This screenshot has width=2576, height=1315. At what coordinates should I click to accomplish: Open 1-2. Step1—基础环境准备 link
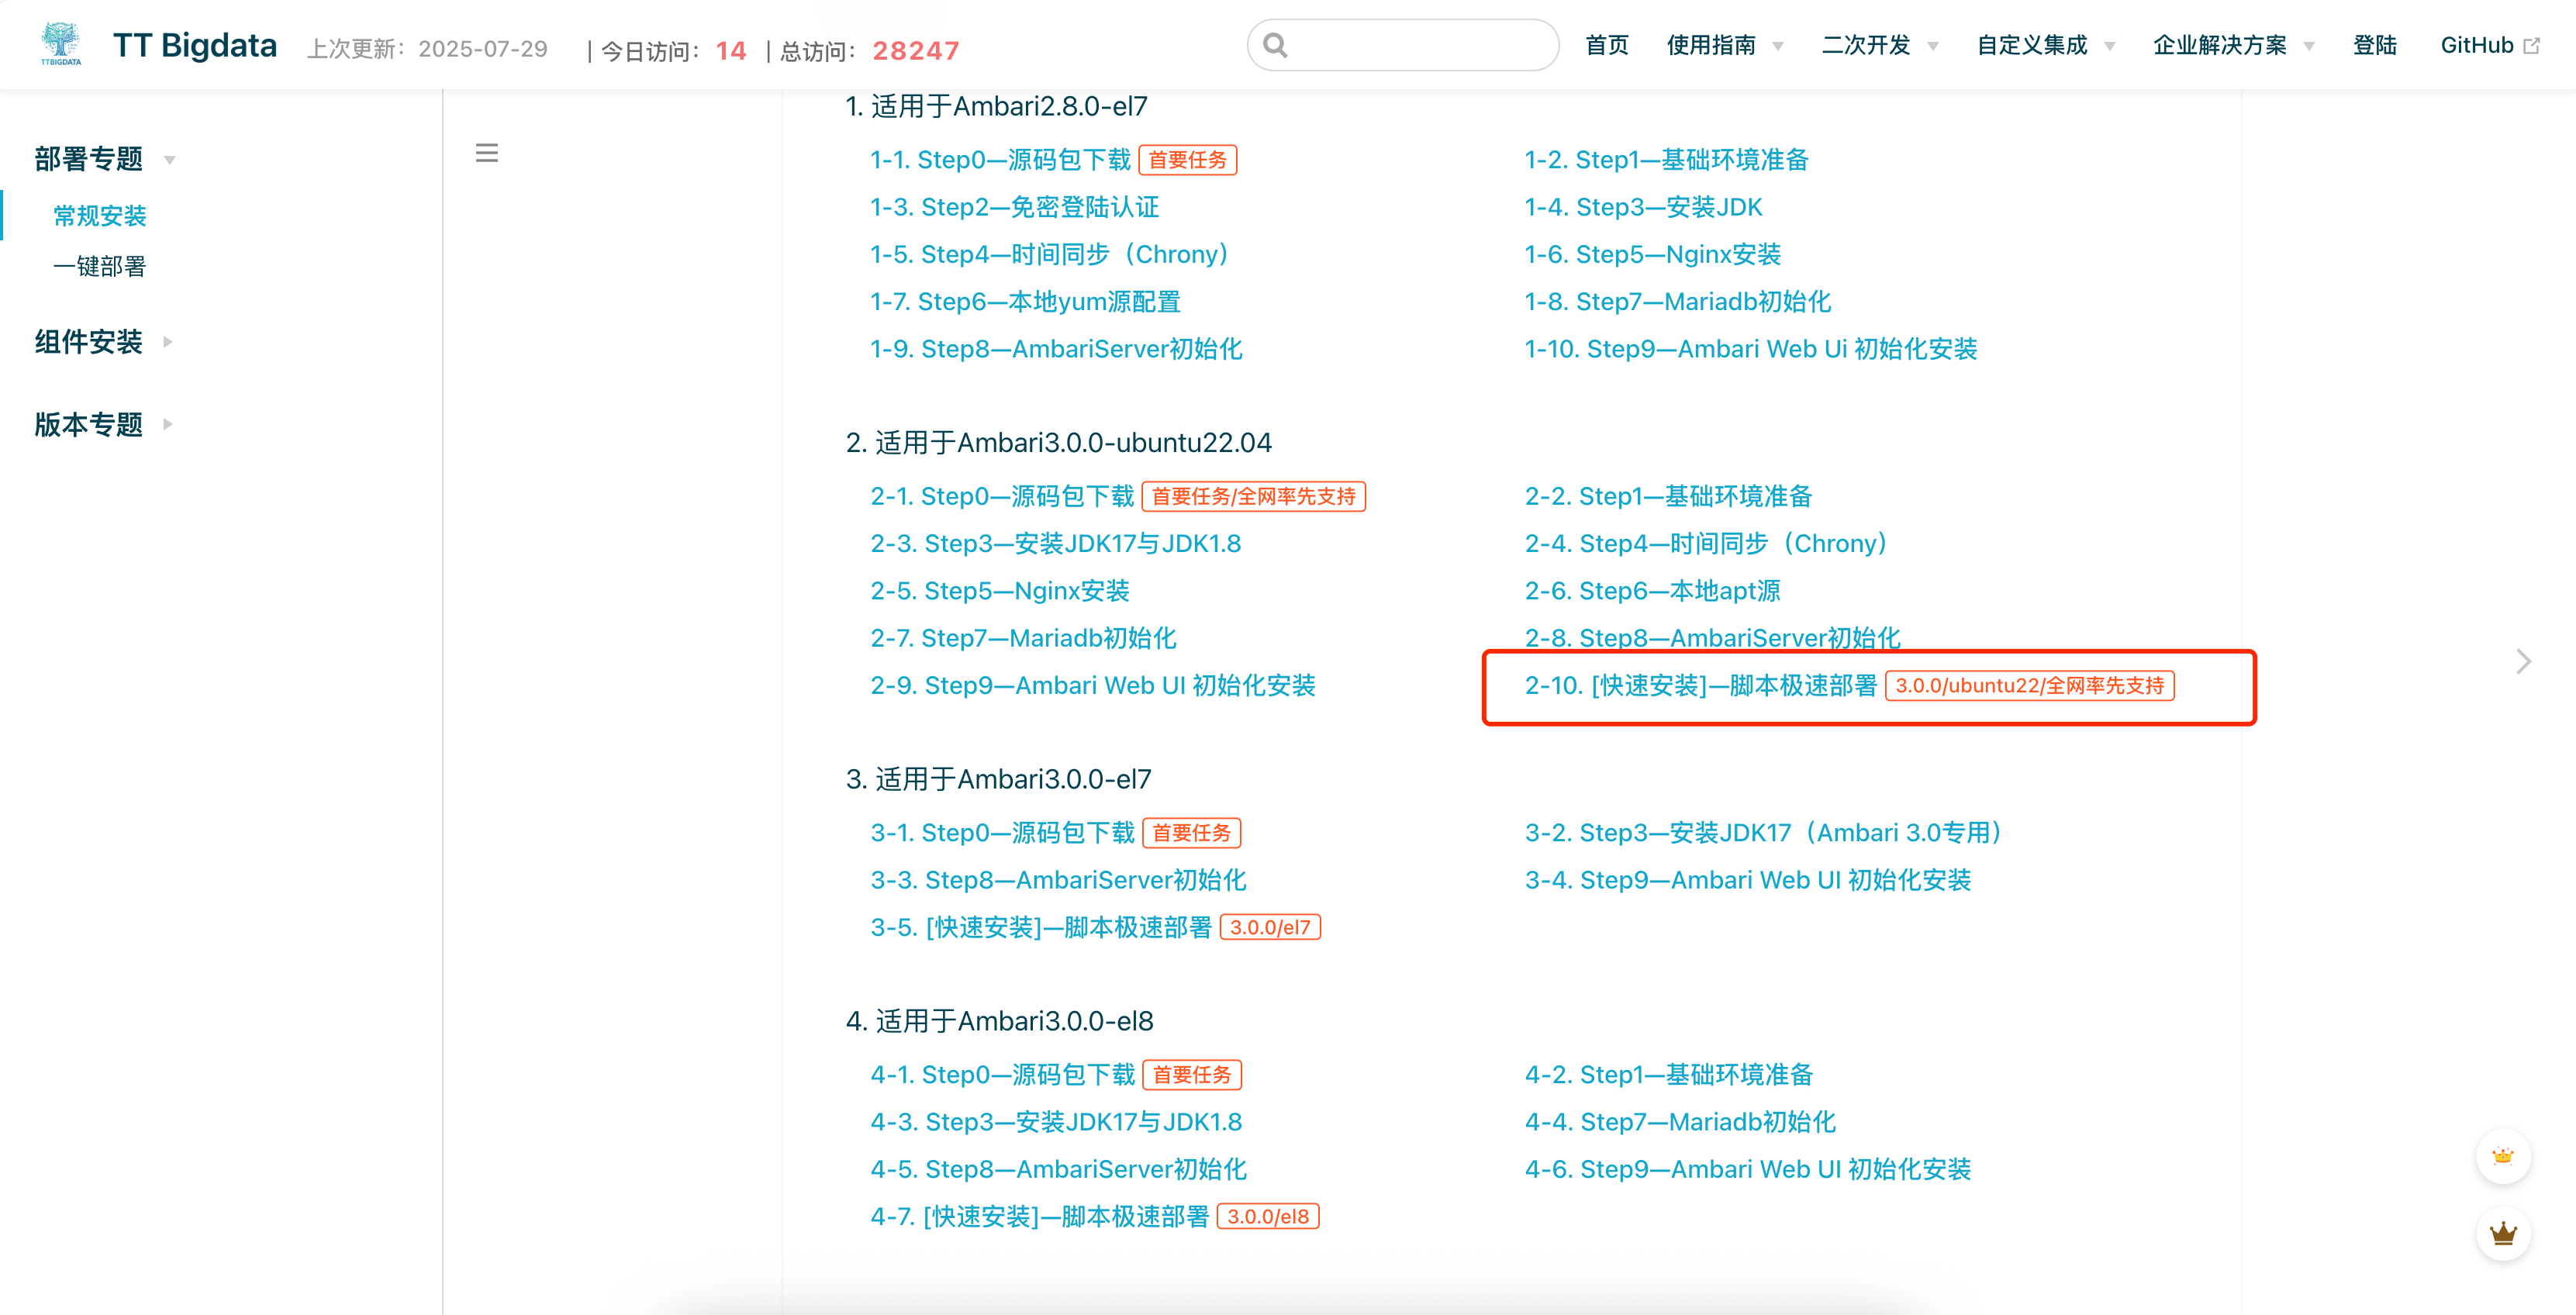coord(1666,160)
